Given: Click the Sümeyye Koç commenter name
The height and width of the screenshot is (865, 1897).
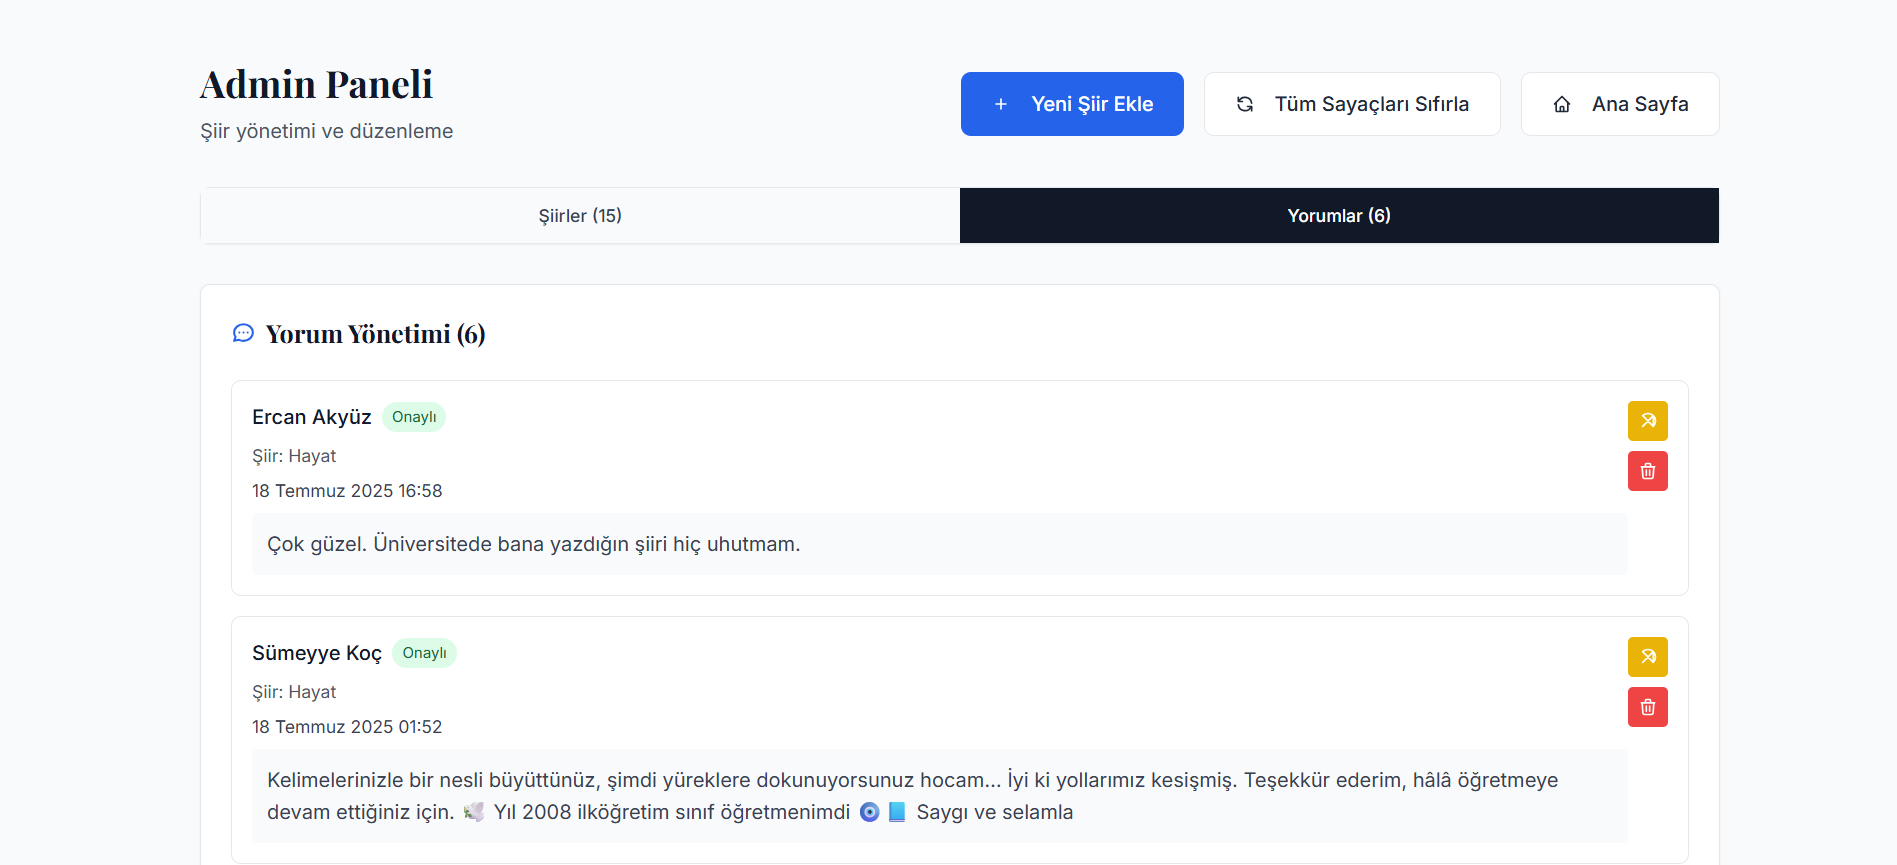Looking at the screenshot, I should pyautogui.click(x=316, y=653).
